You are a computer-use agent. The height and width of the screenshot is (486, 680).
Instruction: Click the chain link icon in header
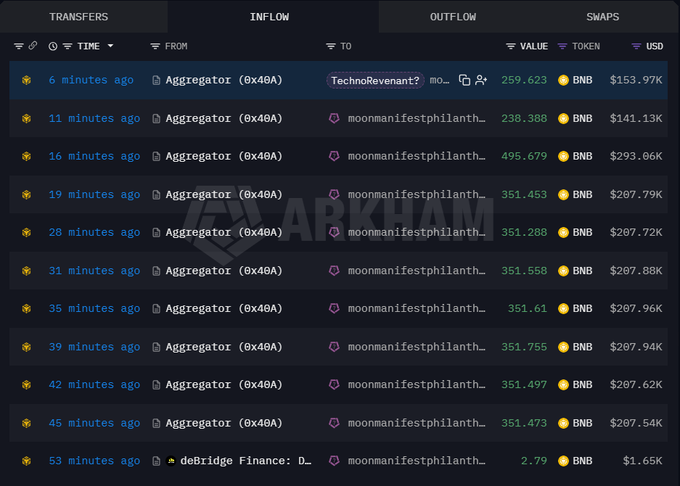pos(33,46)
